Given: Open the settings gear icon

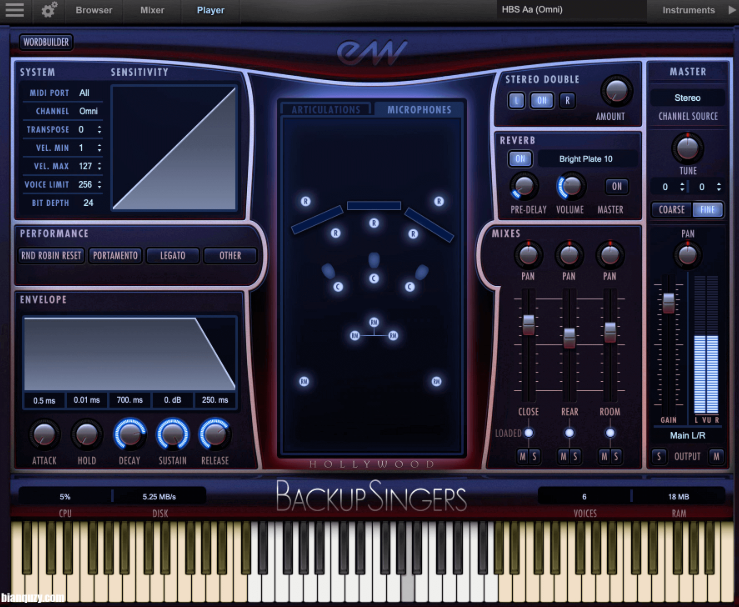Looking at the screenshot, I should click(49, 10).
